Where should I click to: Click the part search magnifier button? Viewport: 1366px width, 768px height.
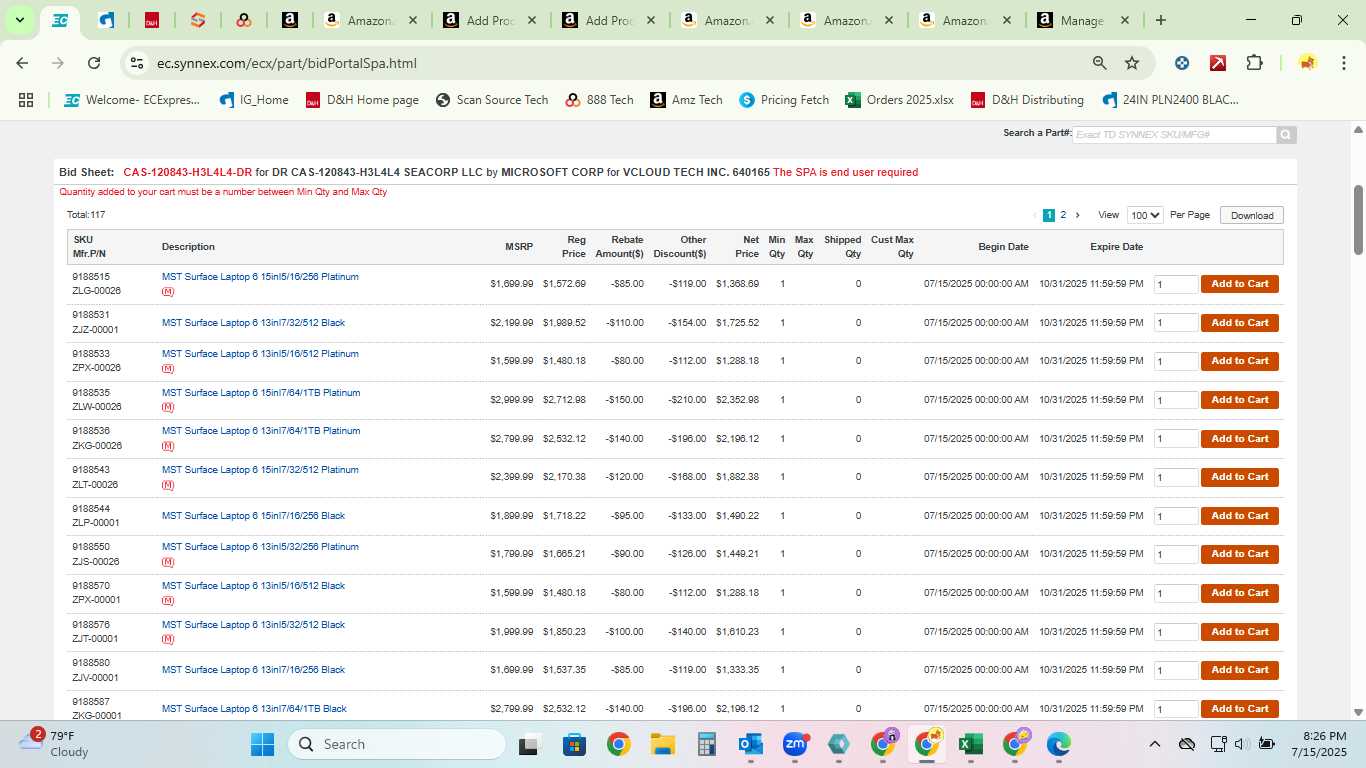1286,135
